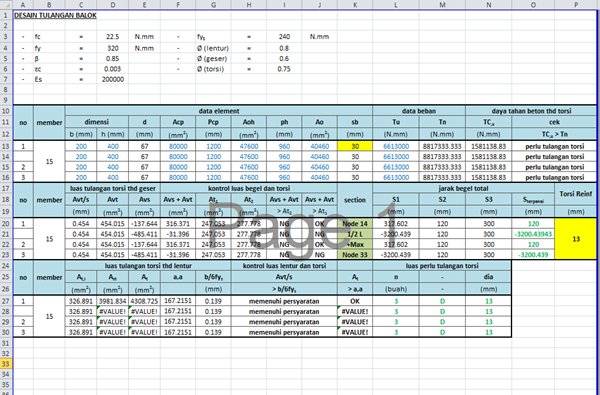Click 'luas perlu tulangan torsi' header
Image resolution: width=600 pixels, height=395 pixels.
(x=442, y=266)
